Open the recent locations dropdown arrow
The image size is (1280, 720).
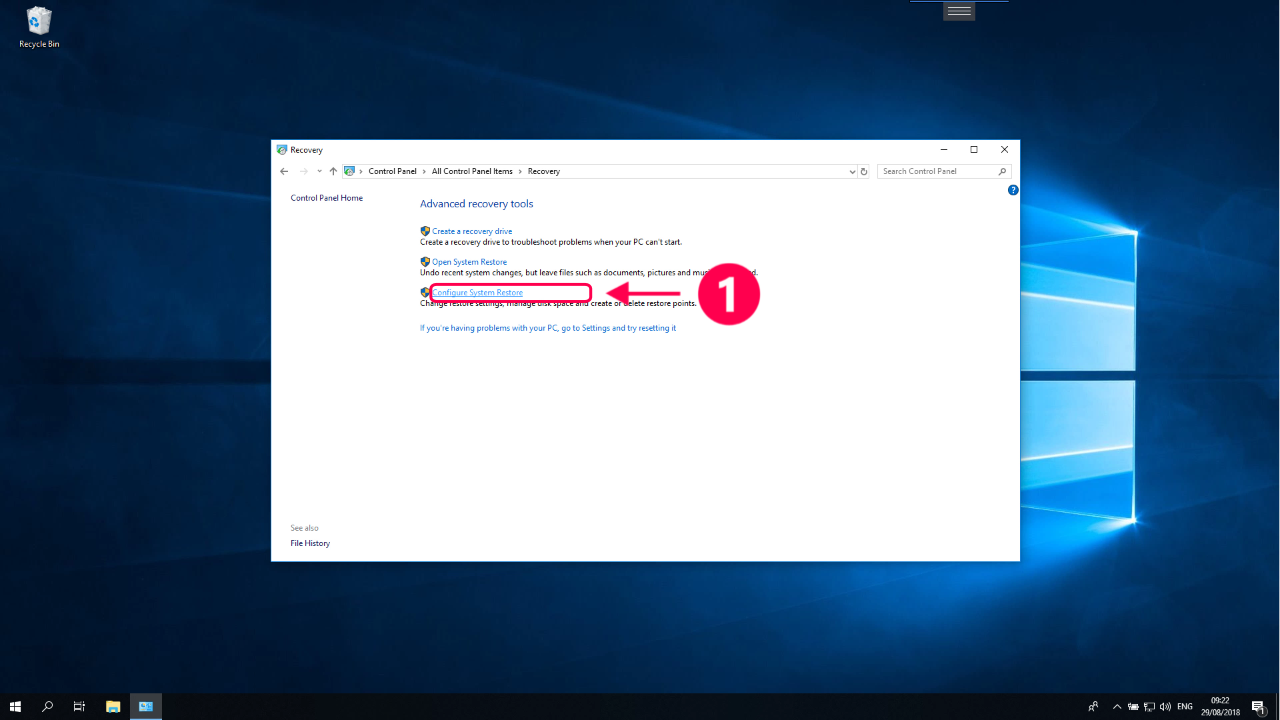319,172
